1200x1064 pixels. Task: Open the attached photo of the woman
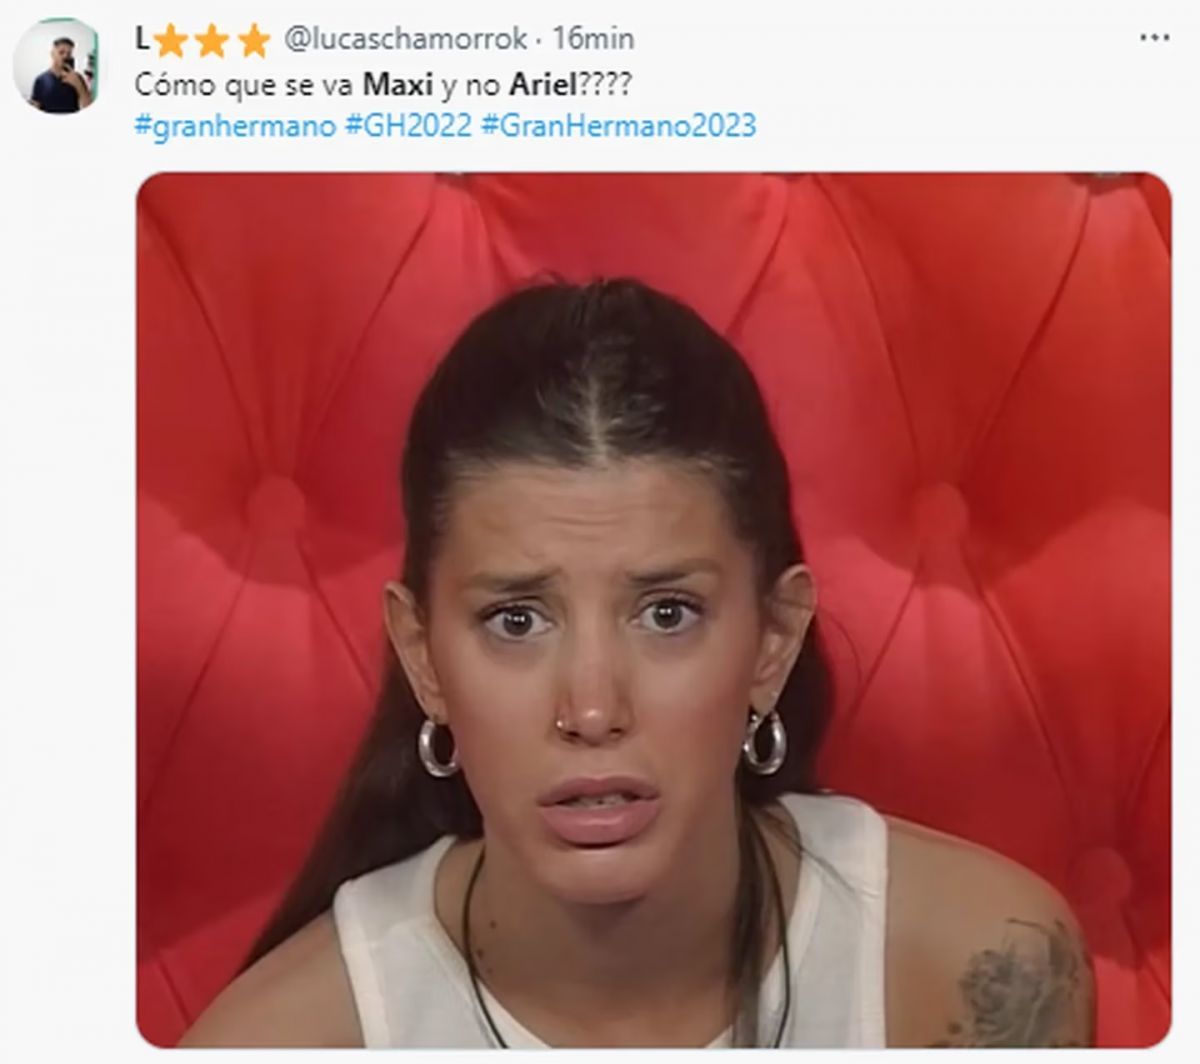click(x=653, y=610)
